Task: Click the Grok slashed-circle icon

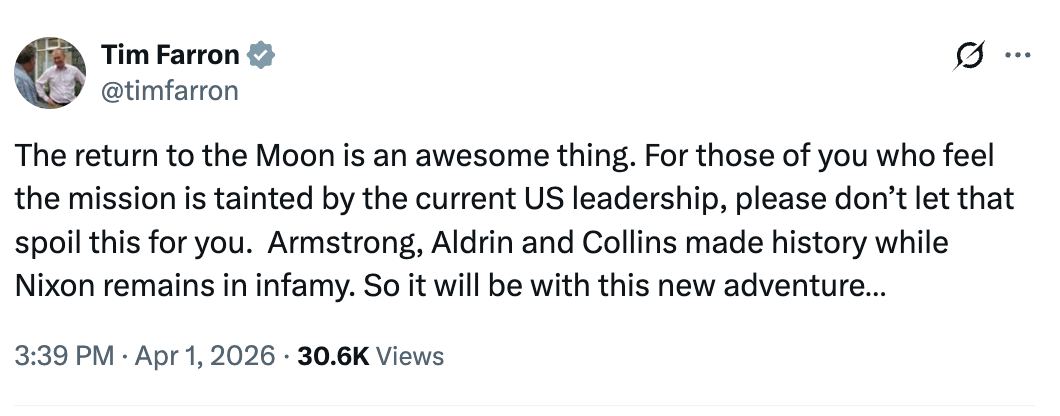Action: pyautogui.click(x=968, y=58)
